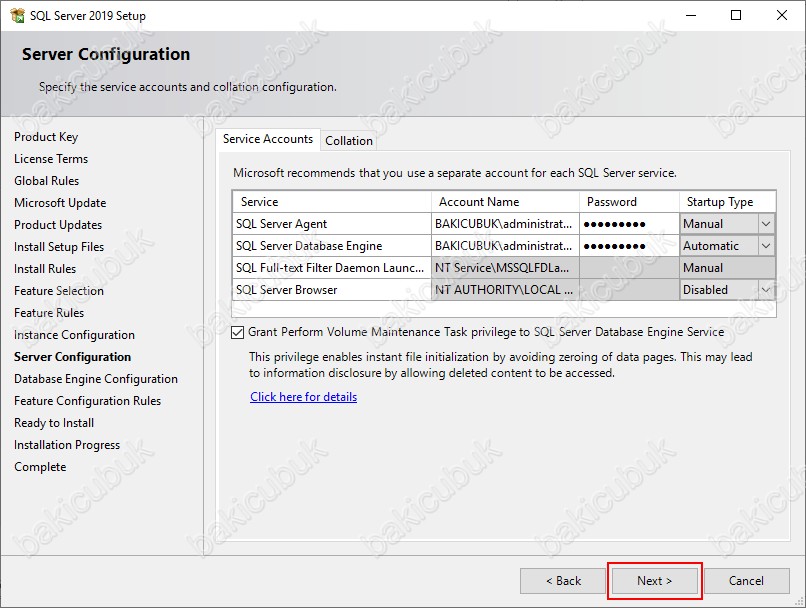Minimize the SQL Server Setup window
The width and height of the screenshot is (806, 608).
pyautogui.click(x=690, y=15)
